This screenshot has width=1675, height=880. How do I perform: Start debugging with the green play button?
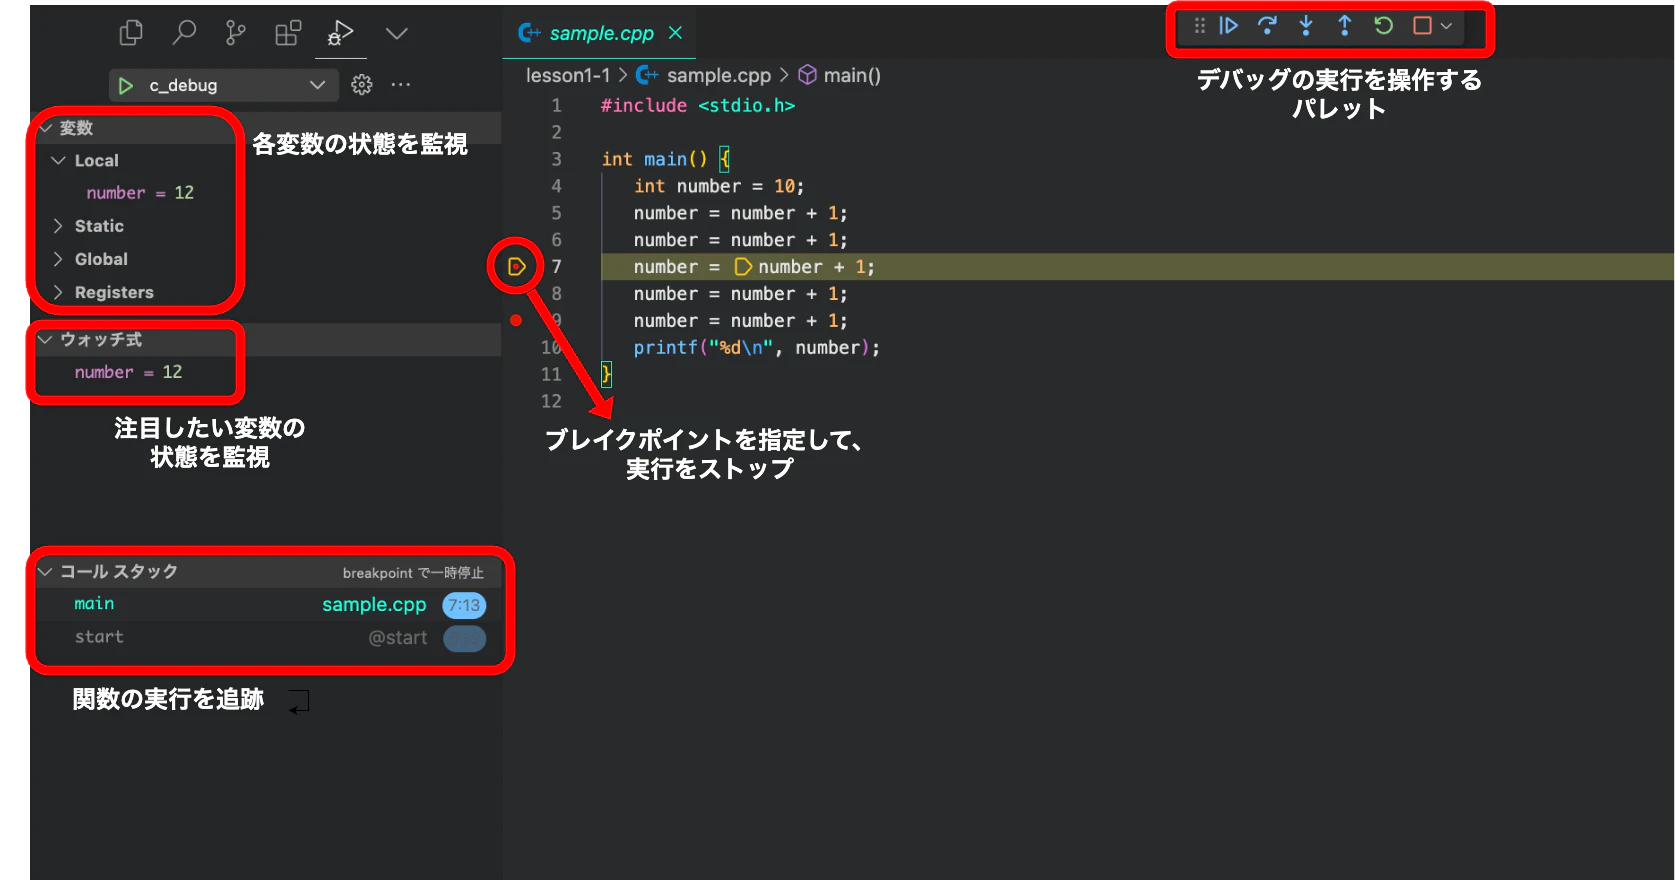pos(126,86)
